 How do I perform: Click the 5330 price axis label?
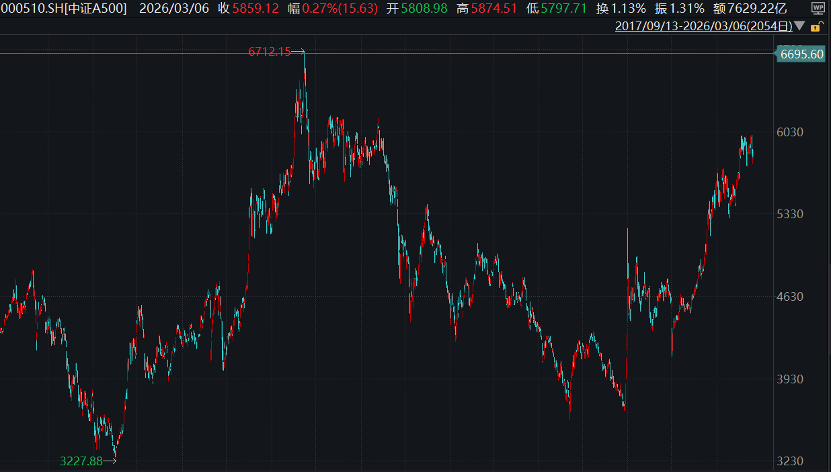pos(790,214)
